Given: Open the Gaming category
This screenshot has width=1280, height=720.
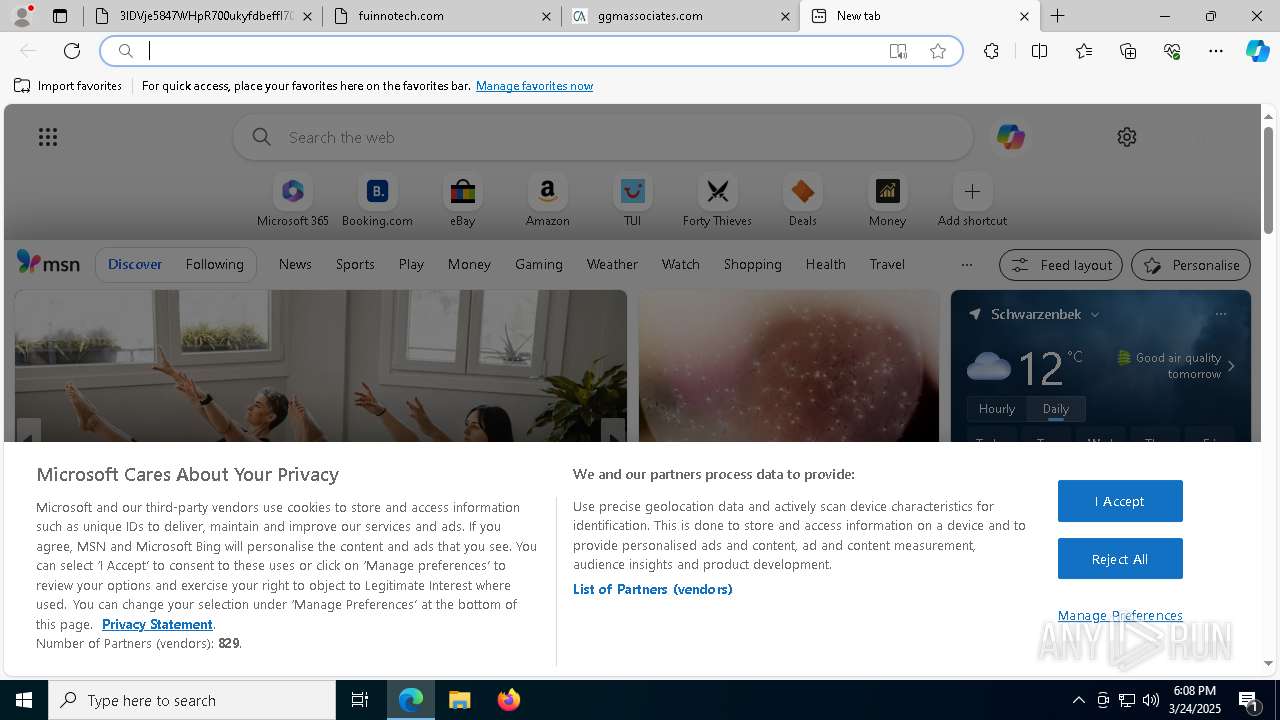Looking at the screenshot, I should 539,264.
